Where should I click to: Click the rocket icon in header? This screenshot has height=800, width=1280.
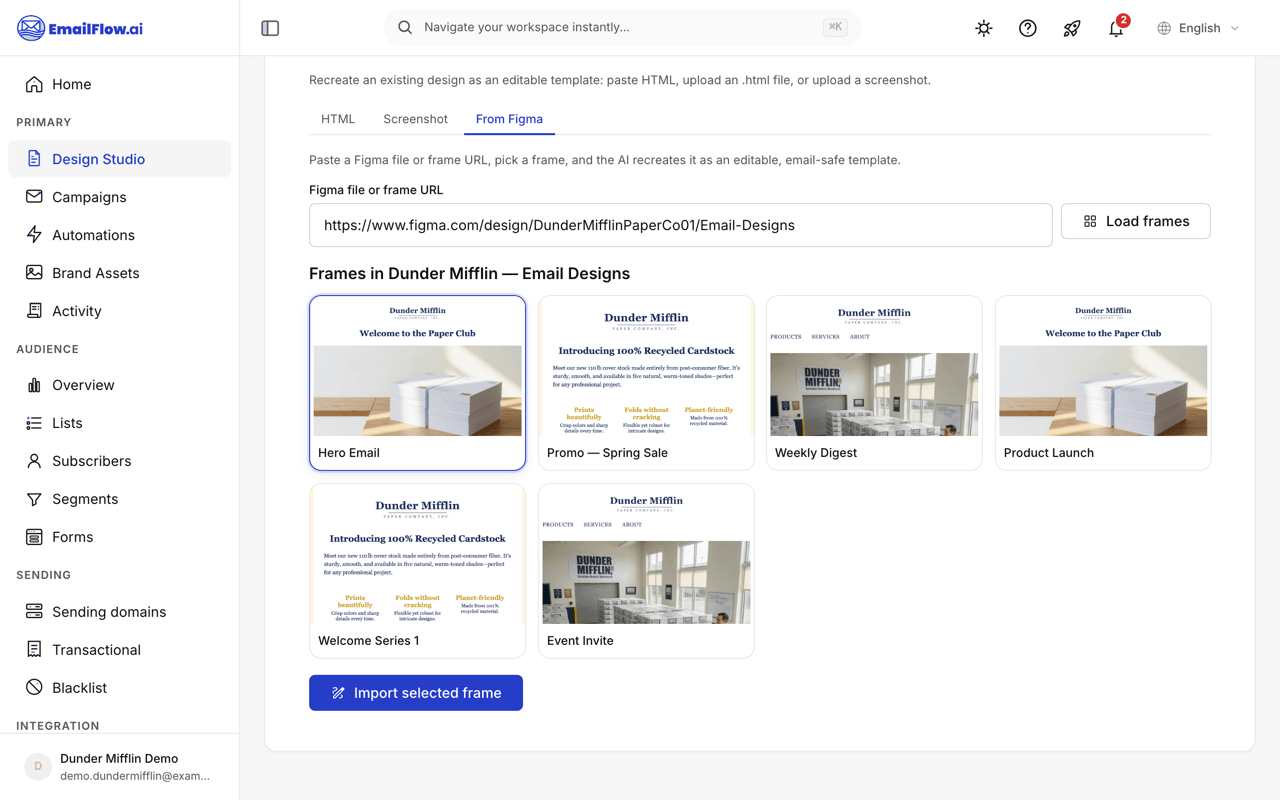(1072, 28)
